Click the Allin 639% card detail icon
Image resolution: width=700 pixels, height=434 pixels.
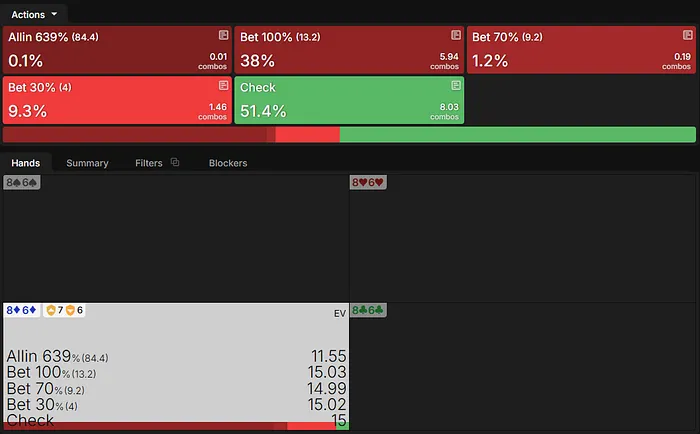(x=223, y=36)
